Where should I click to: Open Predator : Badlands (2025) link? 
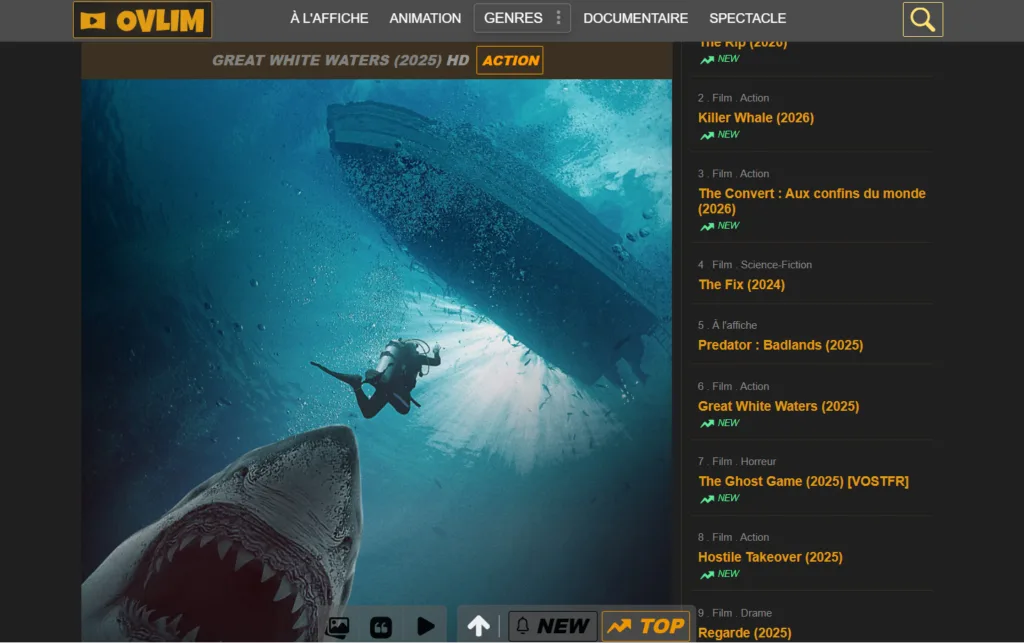pos(780,345)
